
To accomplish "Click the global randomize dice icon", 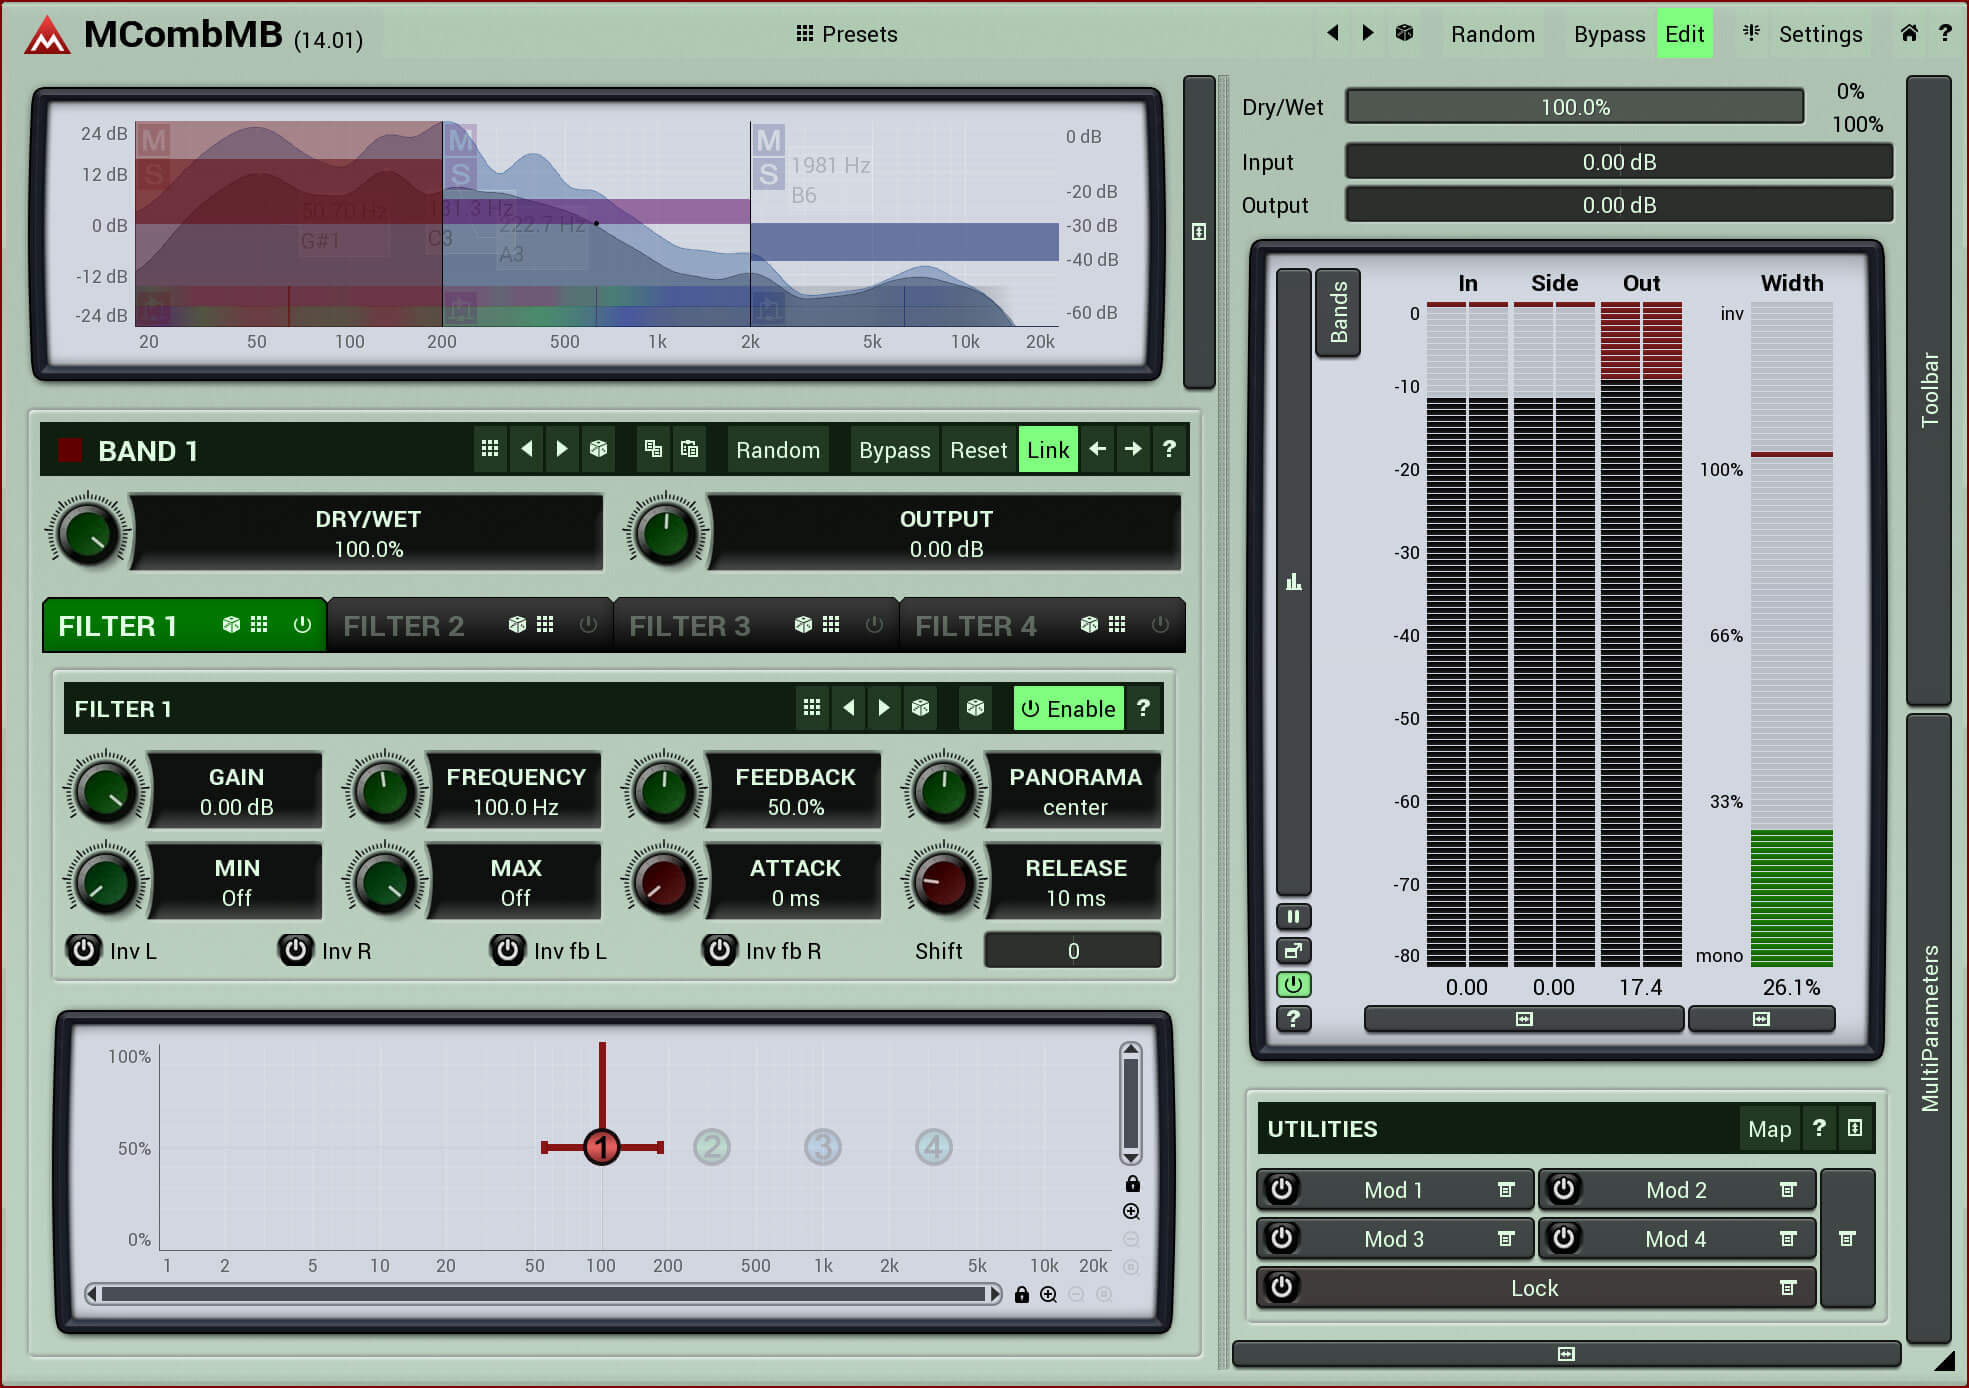I will point(1404,33).
